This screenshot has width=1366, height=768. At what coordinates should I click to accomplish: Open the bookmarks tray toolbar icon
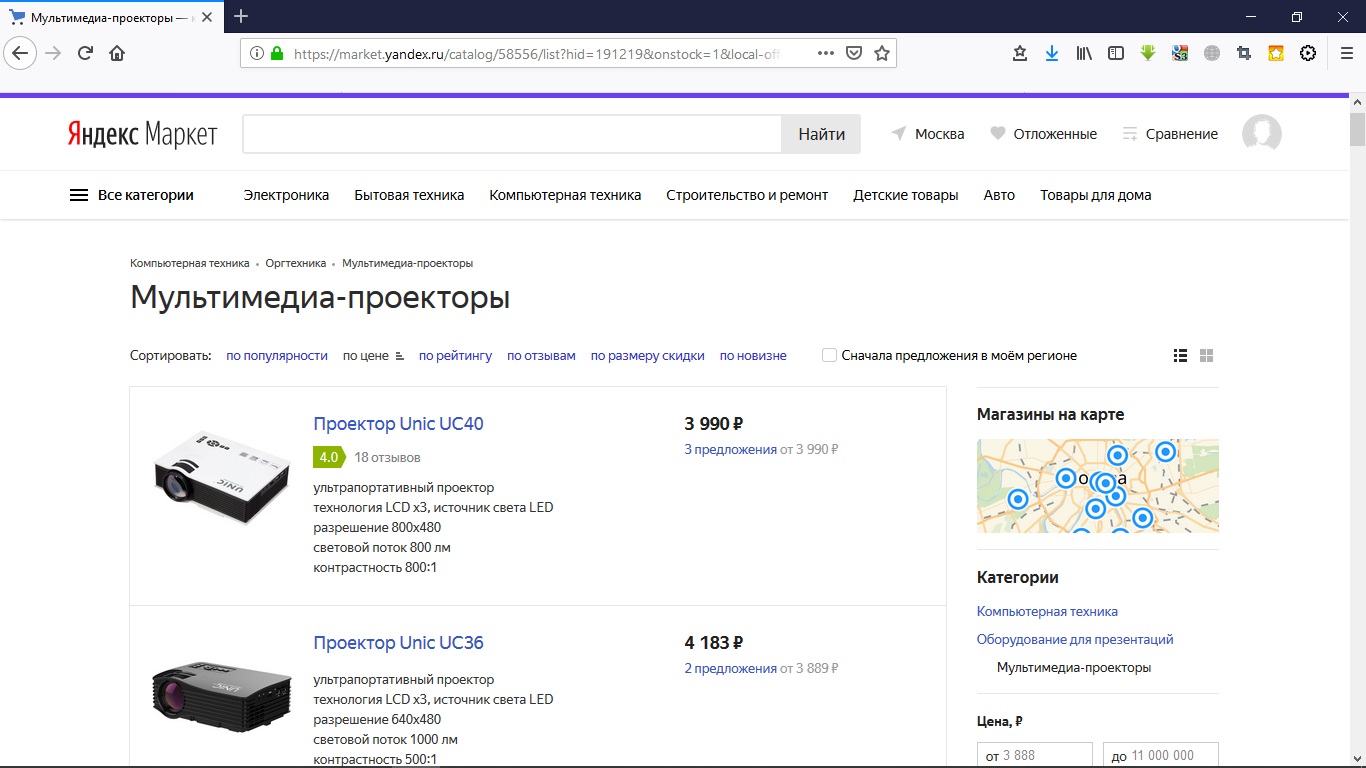click(x=1020, y=53)
